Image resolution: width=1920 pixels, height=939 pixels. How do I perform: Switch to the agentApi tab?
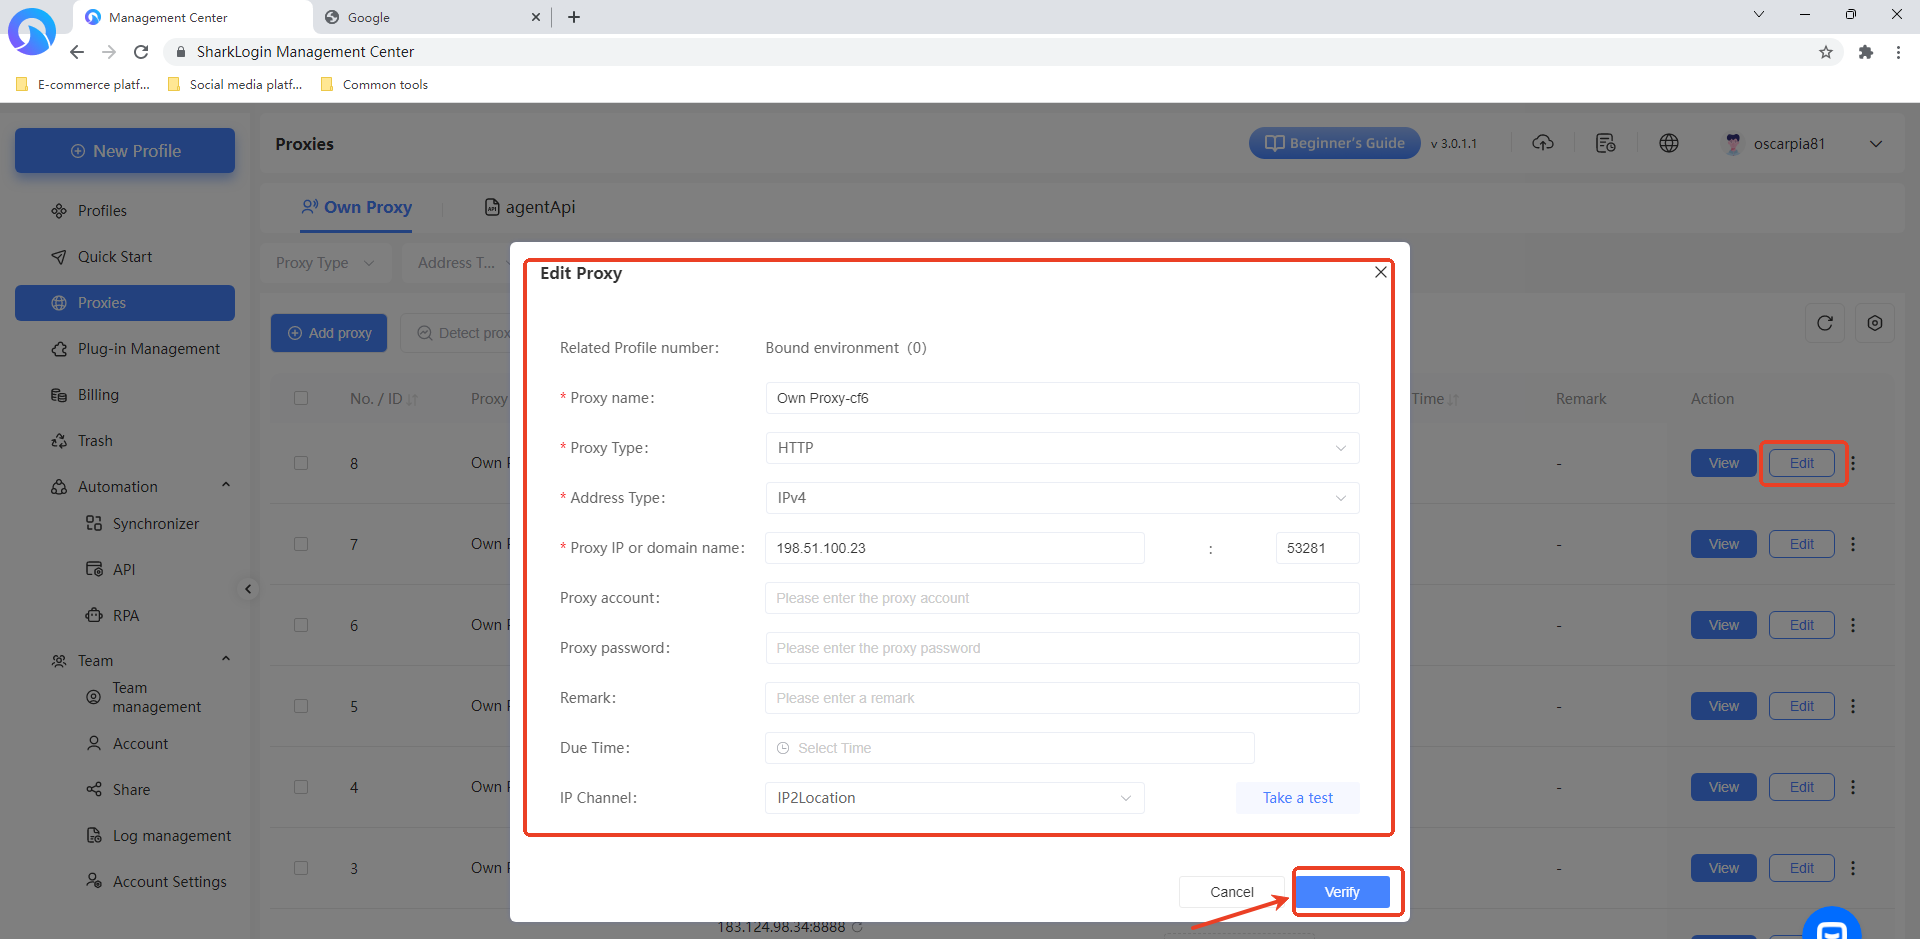tap(530, 207)
